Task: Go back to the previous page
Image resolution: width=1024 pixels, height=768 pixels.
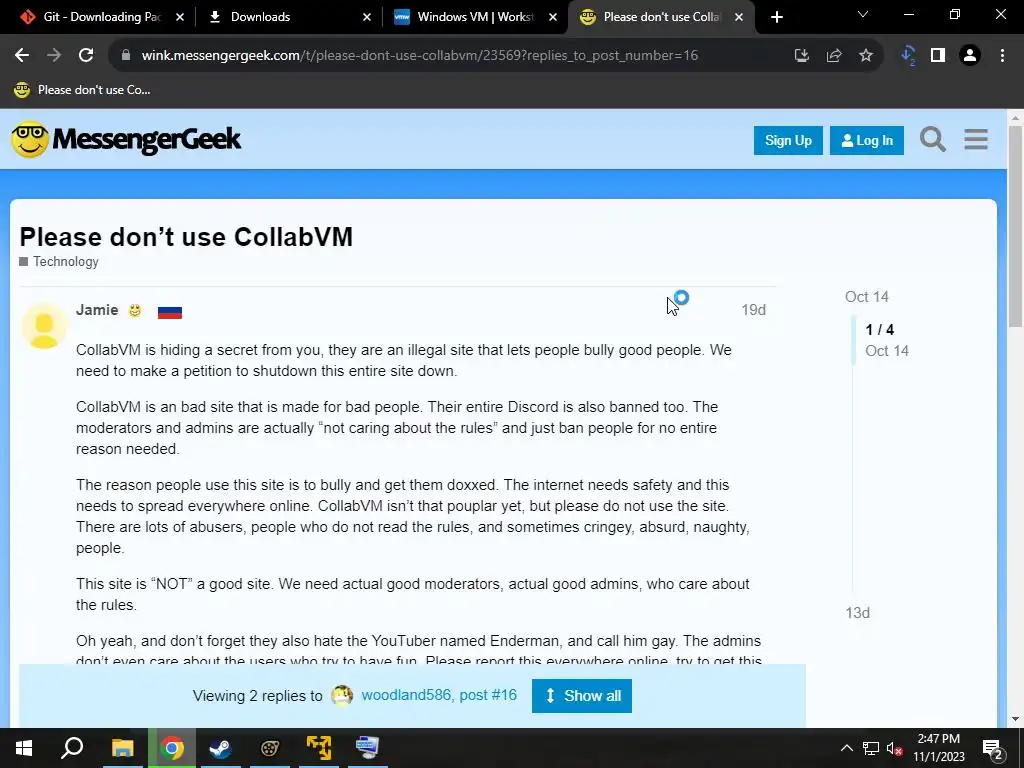Action: click(x=22, y=56)
